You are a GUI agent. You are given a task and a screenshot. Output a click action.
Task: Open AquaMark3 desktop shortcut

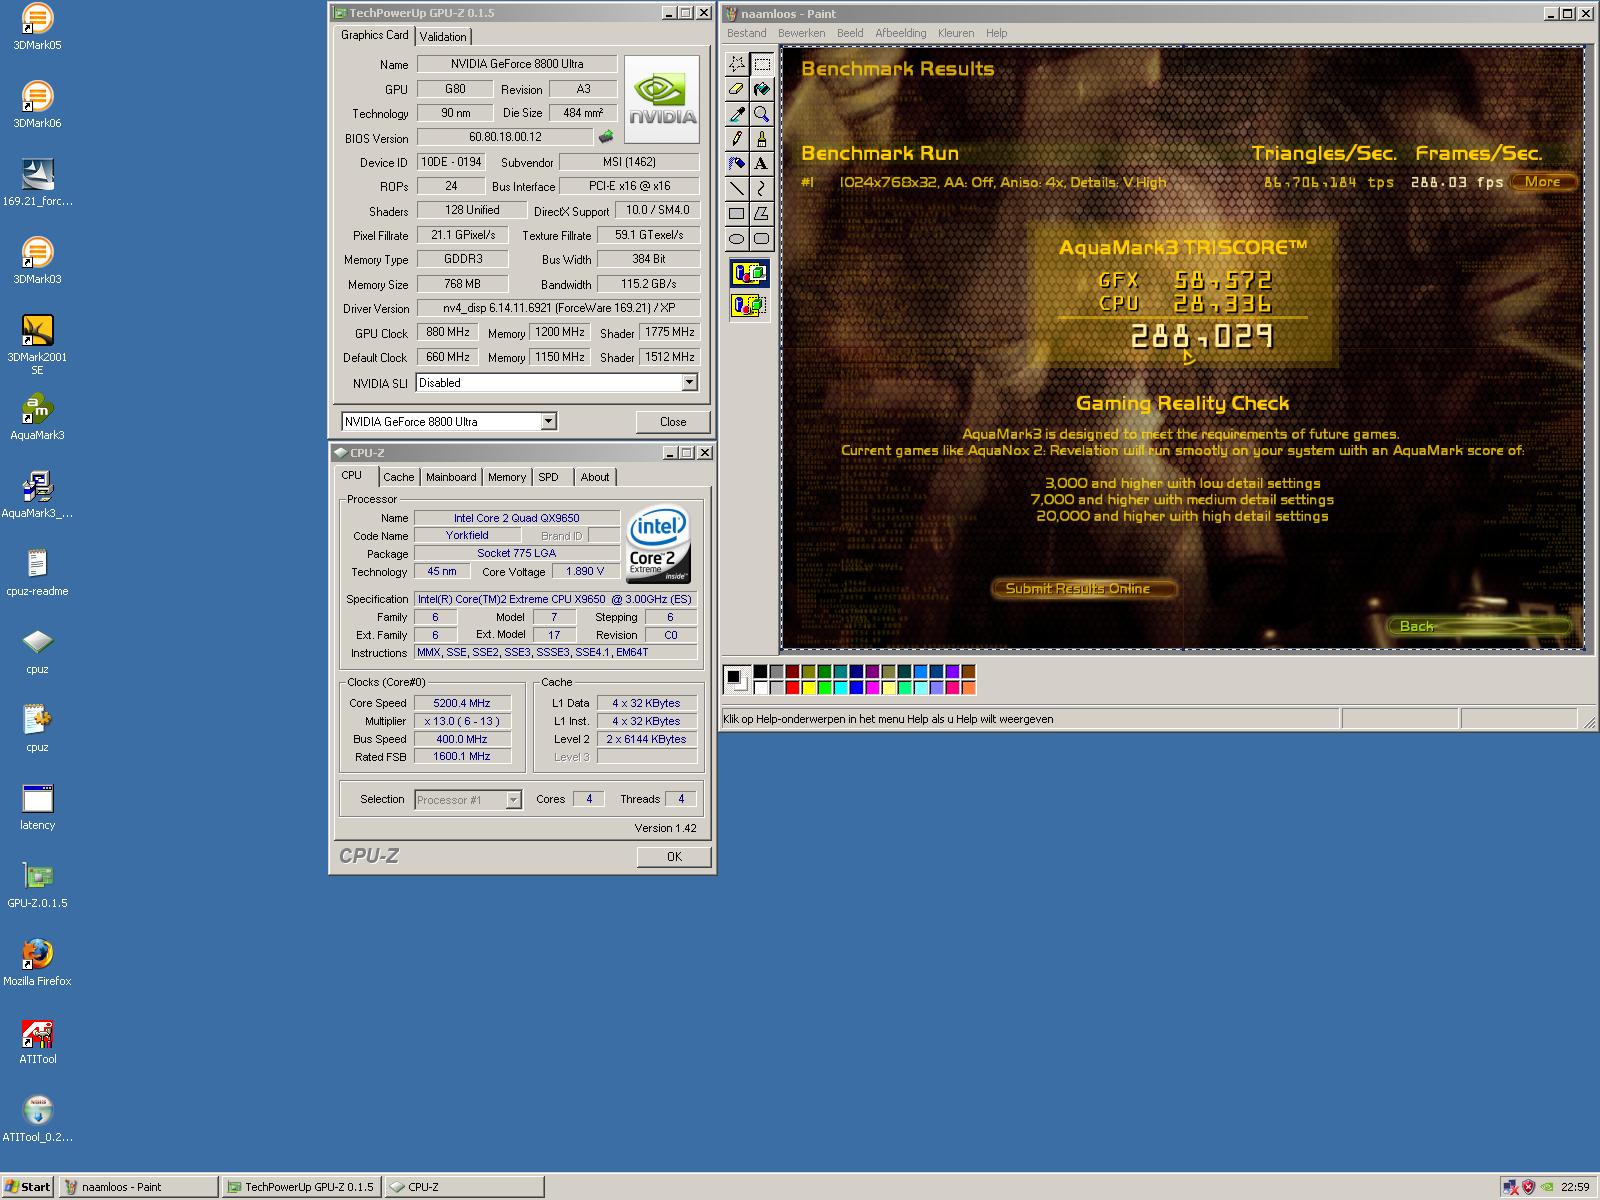point(37,417)
